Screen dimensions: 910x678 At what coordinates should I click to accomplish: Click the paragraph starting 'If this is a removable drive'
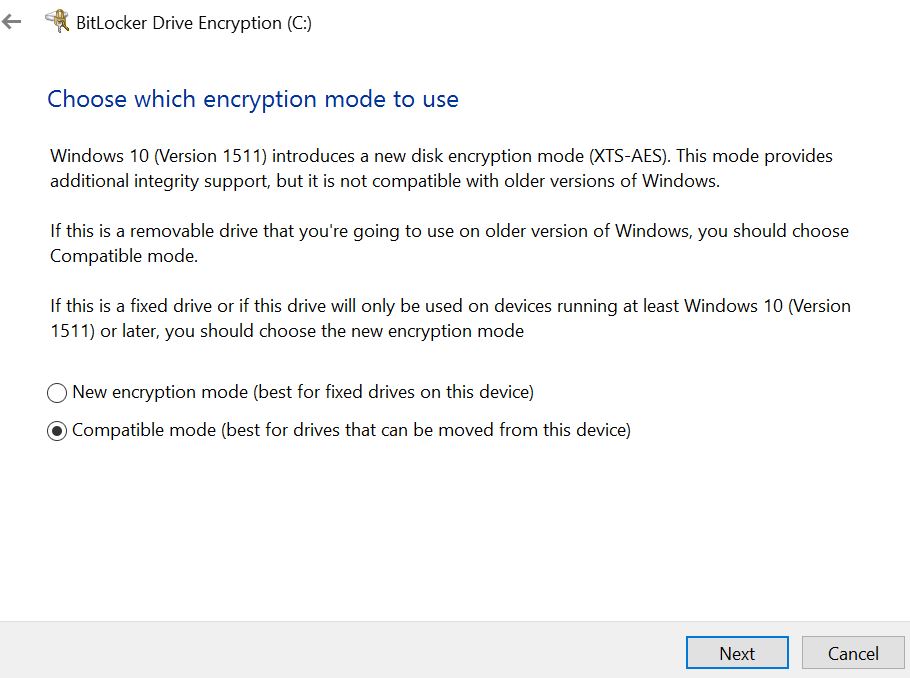coord(449,243)
